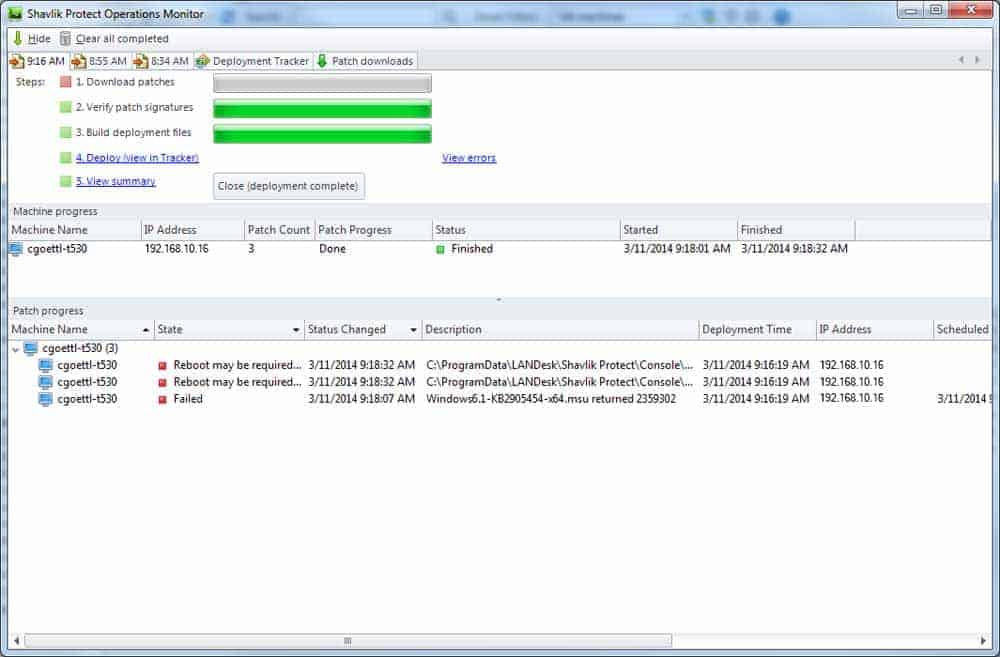Open the Deployment Tracker tab
The width and height of the screenshot is (1000, 657).
(253, 61)
